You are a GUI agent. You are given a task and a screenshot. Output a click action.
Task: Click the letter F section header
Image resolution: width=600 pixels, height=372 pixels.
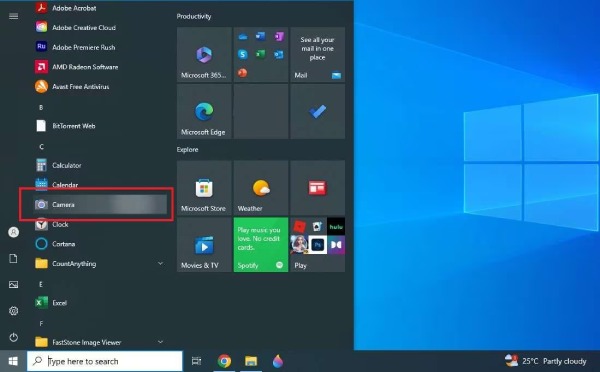click(41, 323)
